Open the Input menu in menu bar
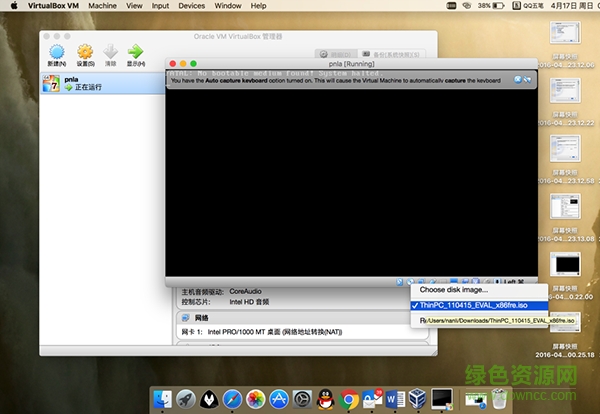This screenshot has height=414, width=600. click(x=160, y=6)
